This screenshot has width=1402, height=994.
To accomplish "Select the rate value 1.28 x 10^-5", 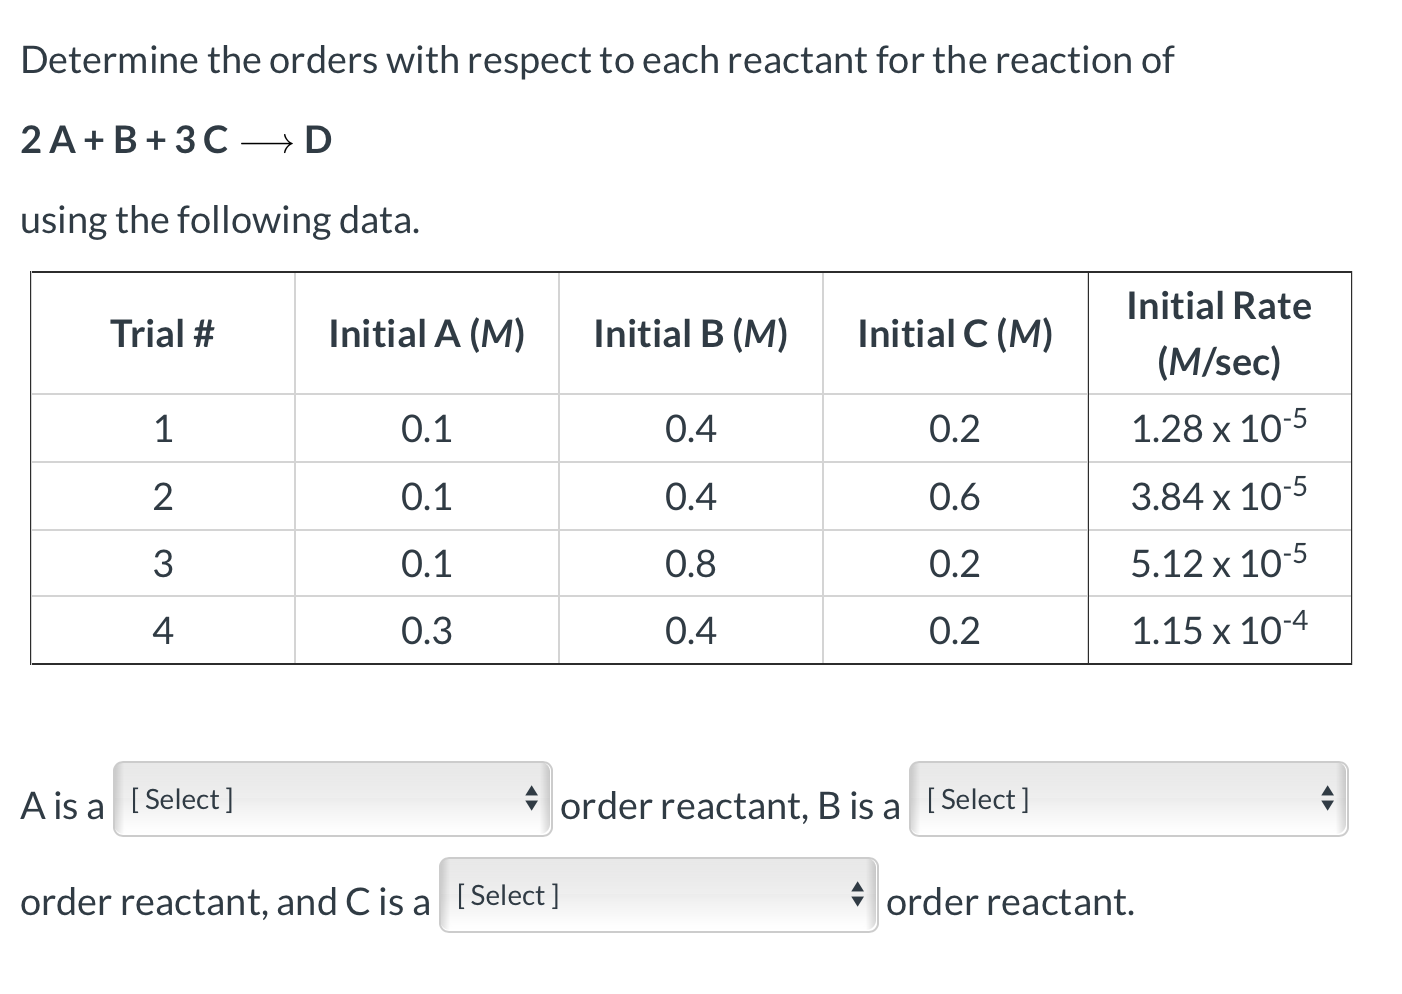I will click(x=1218, y=428).
